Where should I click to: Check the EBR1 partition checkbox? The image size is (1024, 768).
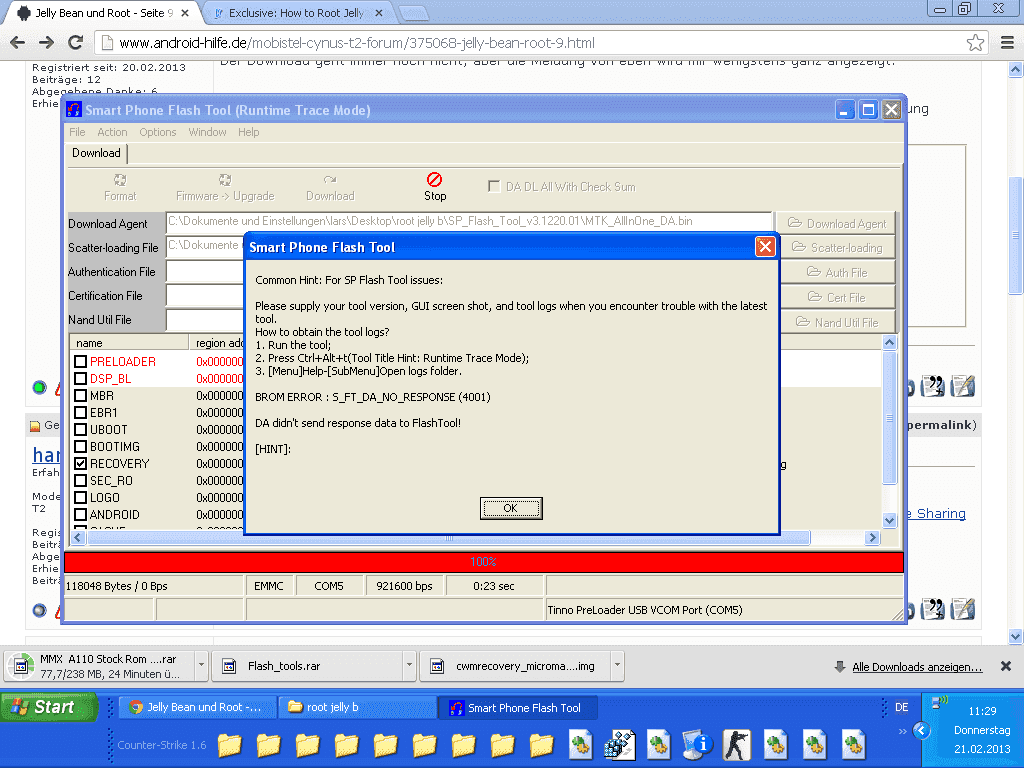point(80,412)
